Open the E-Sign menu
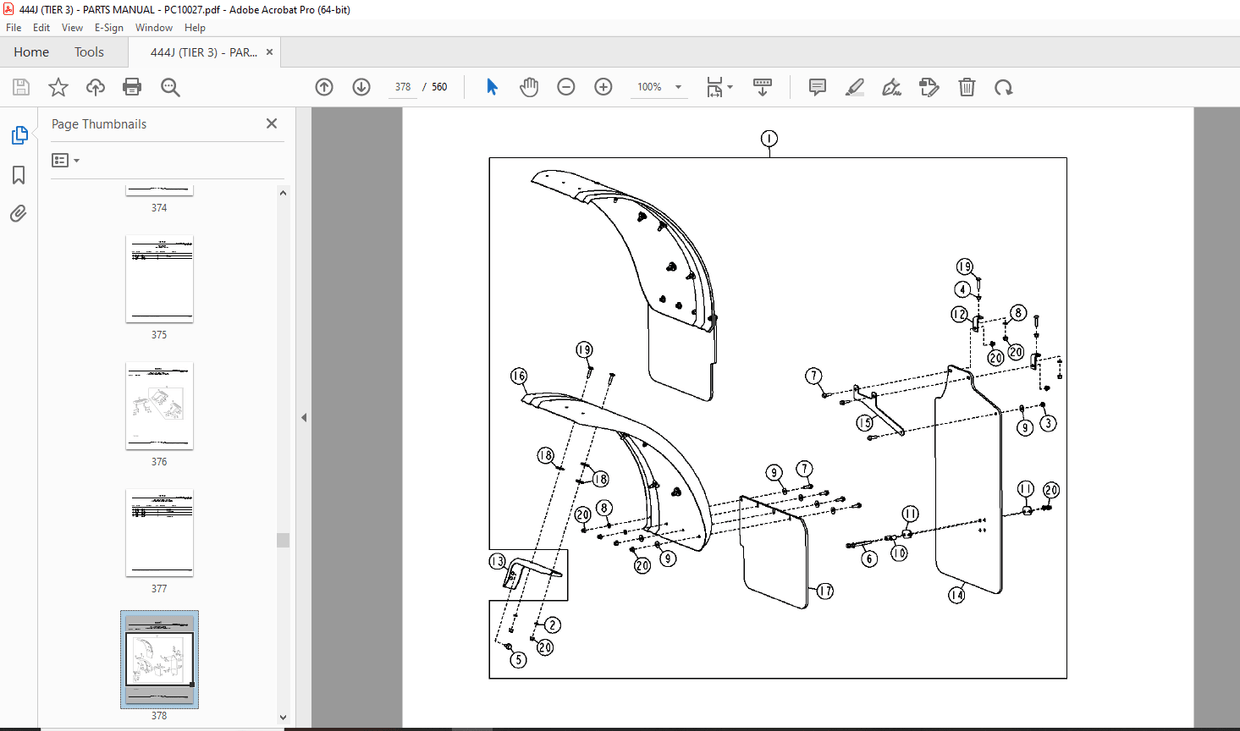Image resolution: width=1240 pixels, height=731 pixels. tap(108, 27)
